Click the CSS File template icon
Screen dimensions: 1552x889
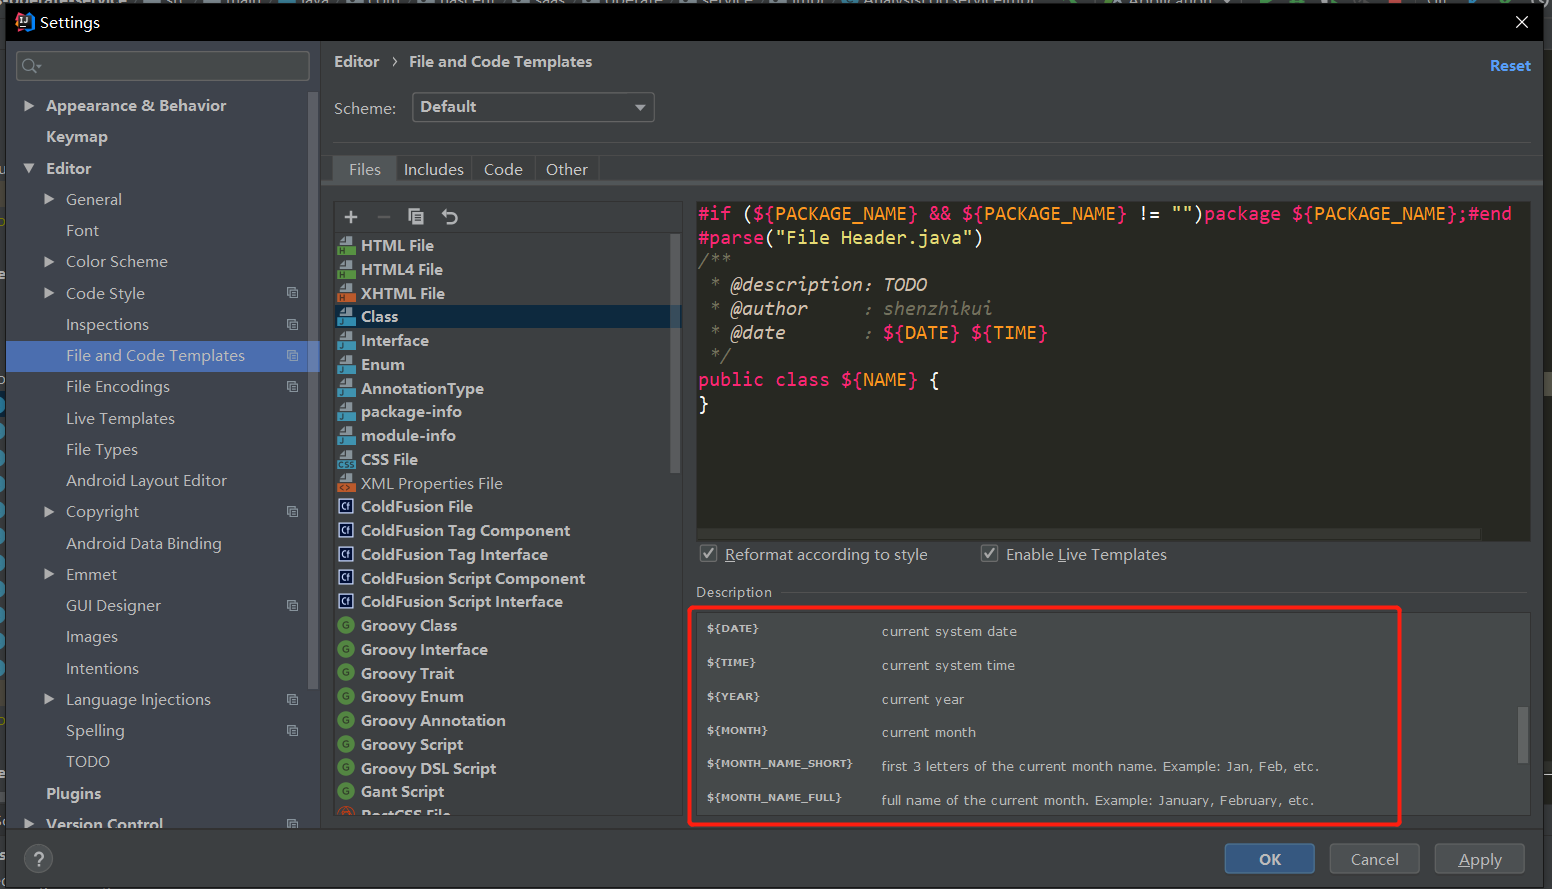pyautogui.click(x=347, y=459)
